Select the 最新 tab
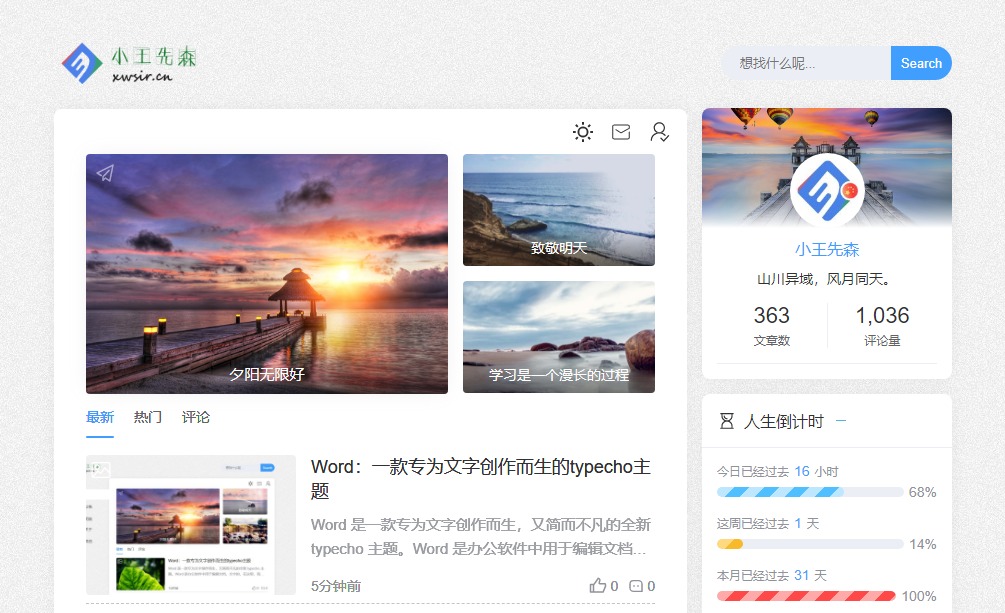This screenshot has height=613, width=1005. point(100,417)
